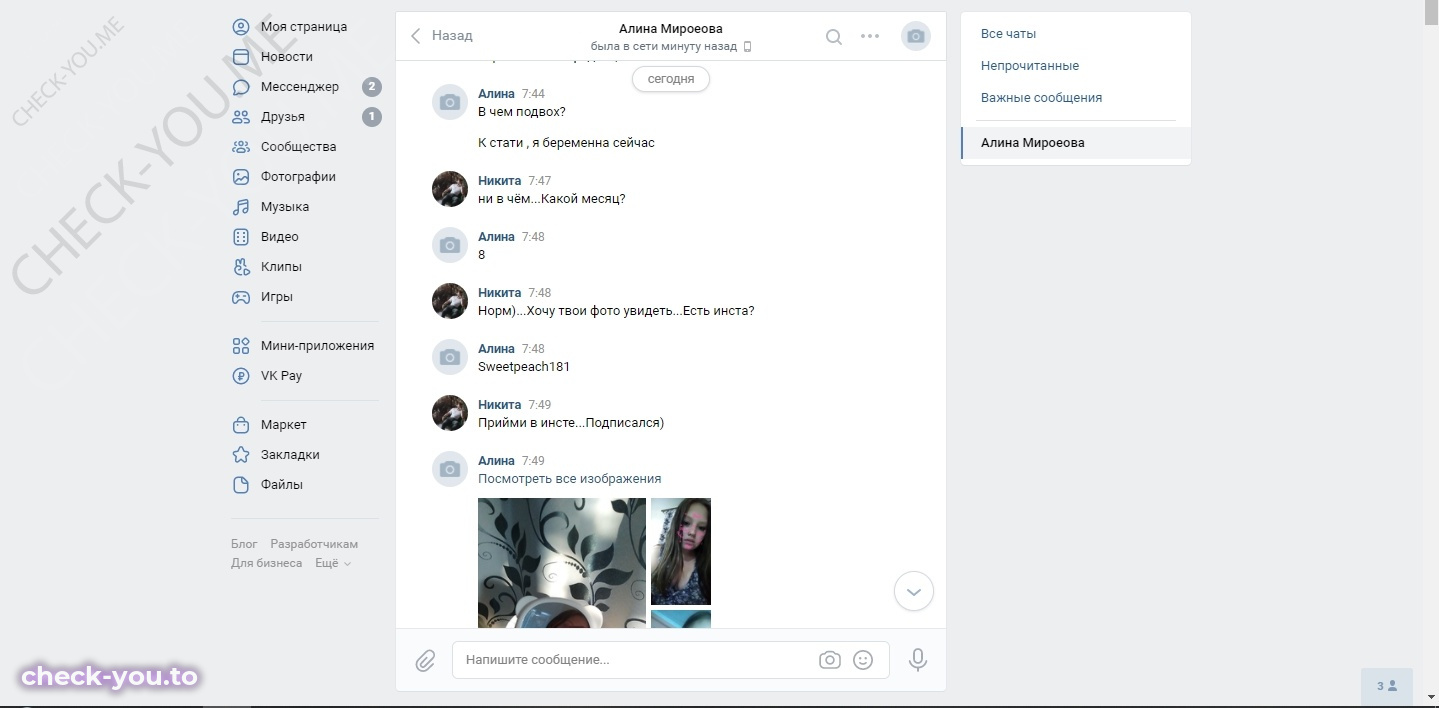Click Посмотреть все изображения link

tap(569, 479)
